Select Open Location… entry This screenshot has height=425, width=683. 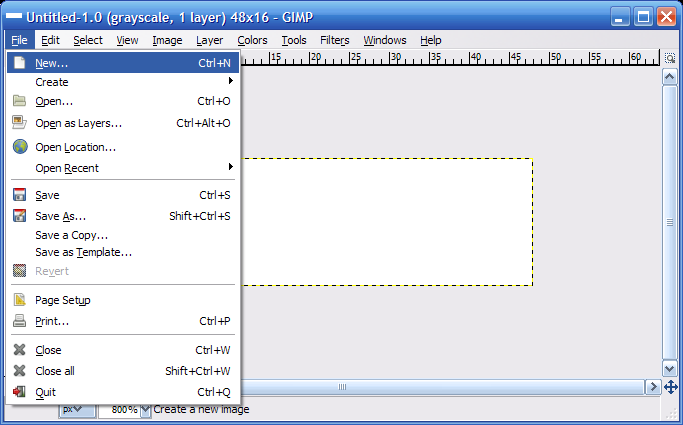[x=123, y=147]
